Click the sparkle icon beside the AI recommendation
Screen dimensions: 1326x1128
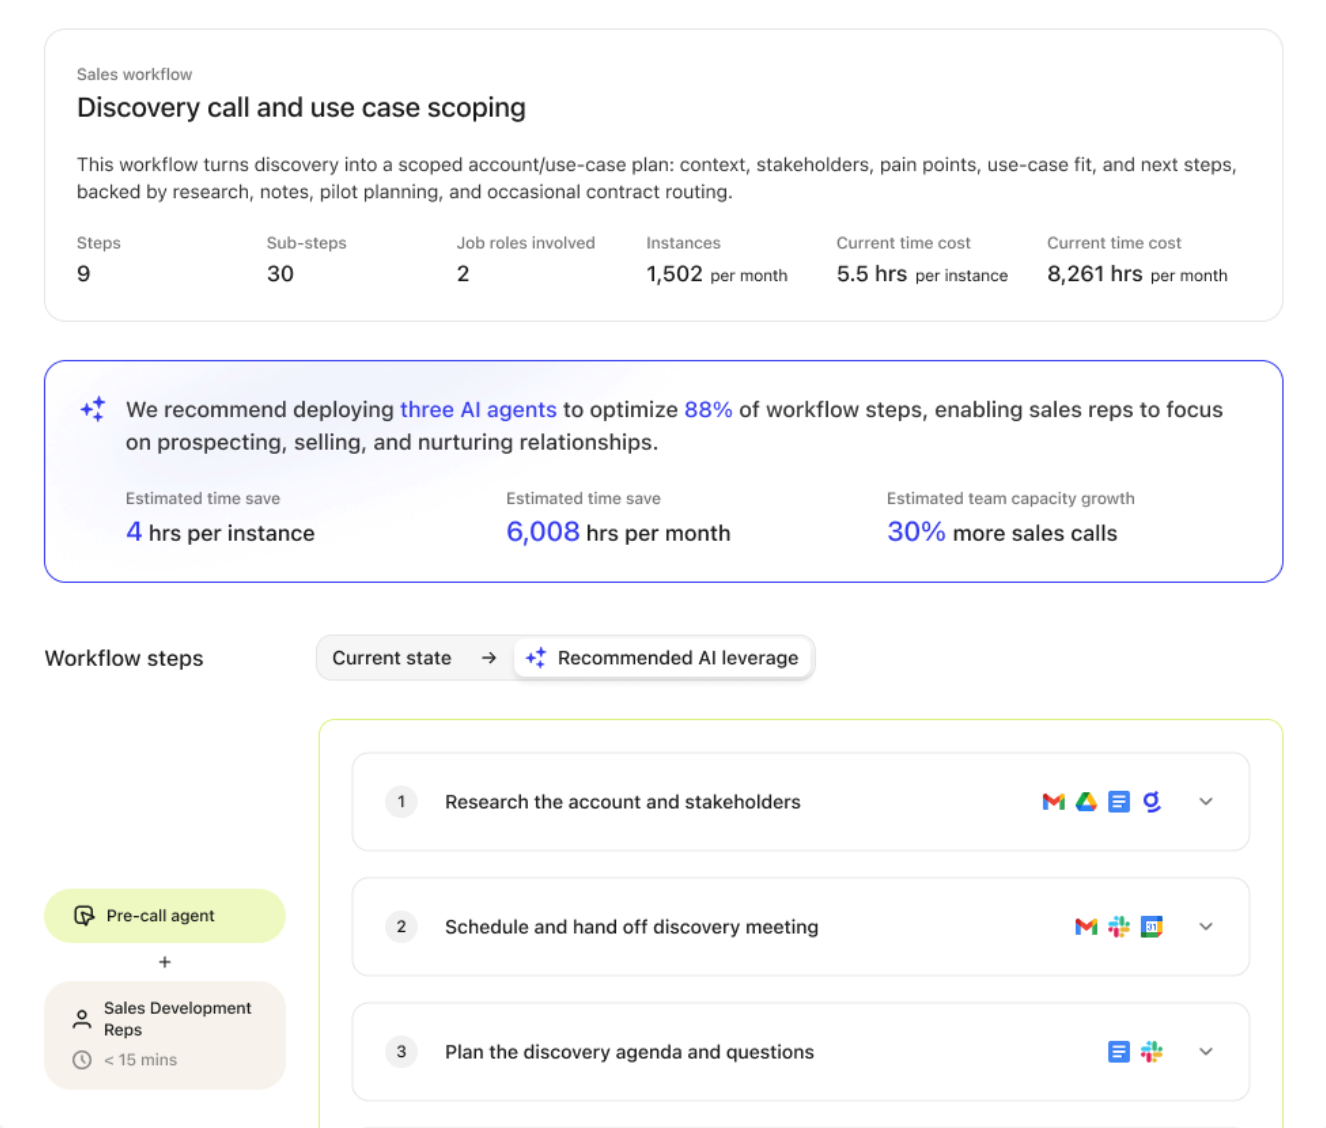tap(93, 409)
